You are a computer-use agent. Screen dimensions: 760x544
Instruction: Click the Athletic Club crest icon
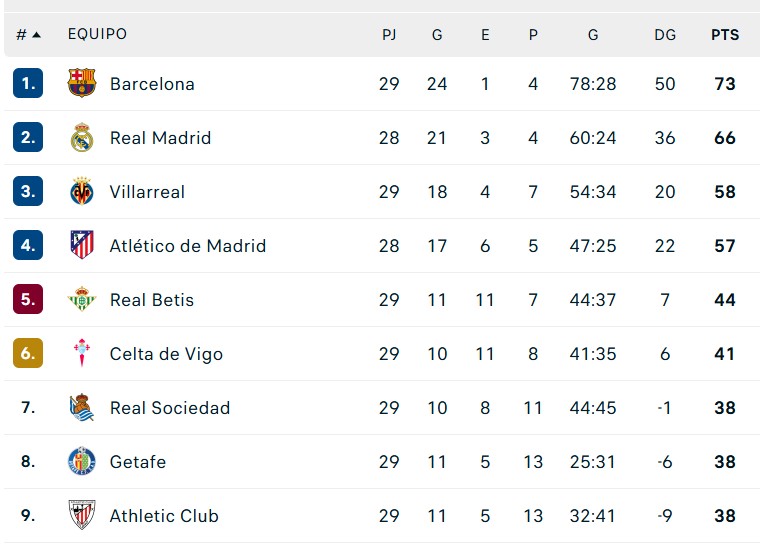(82, 516)
